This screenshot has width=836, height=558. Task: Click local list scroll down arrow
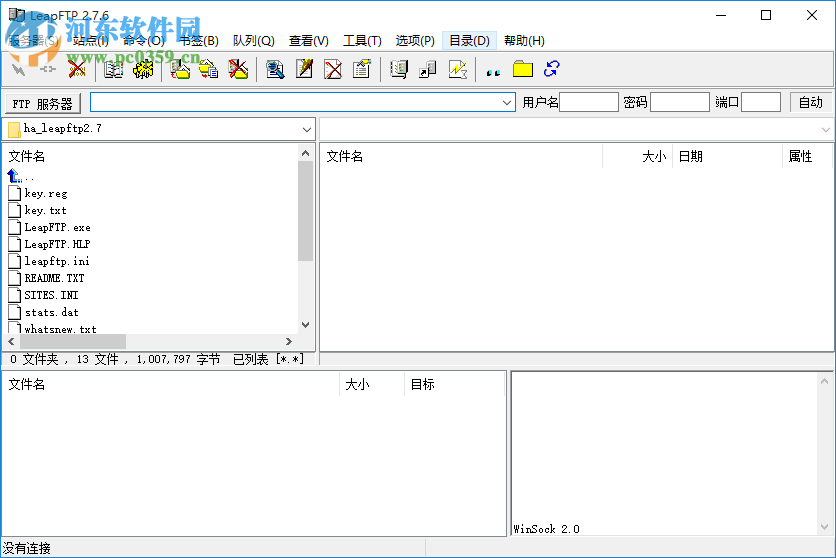[x=306, y=325]
